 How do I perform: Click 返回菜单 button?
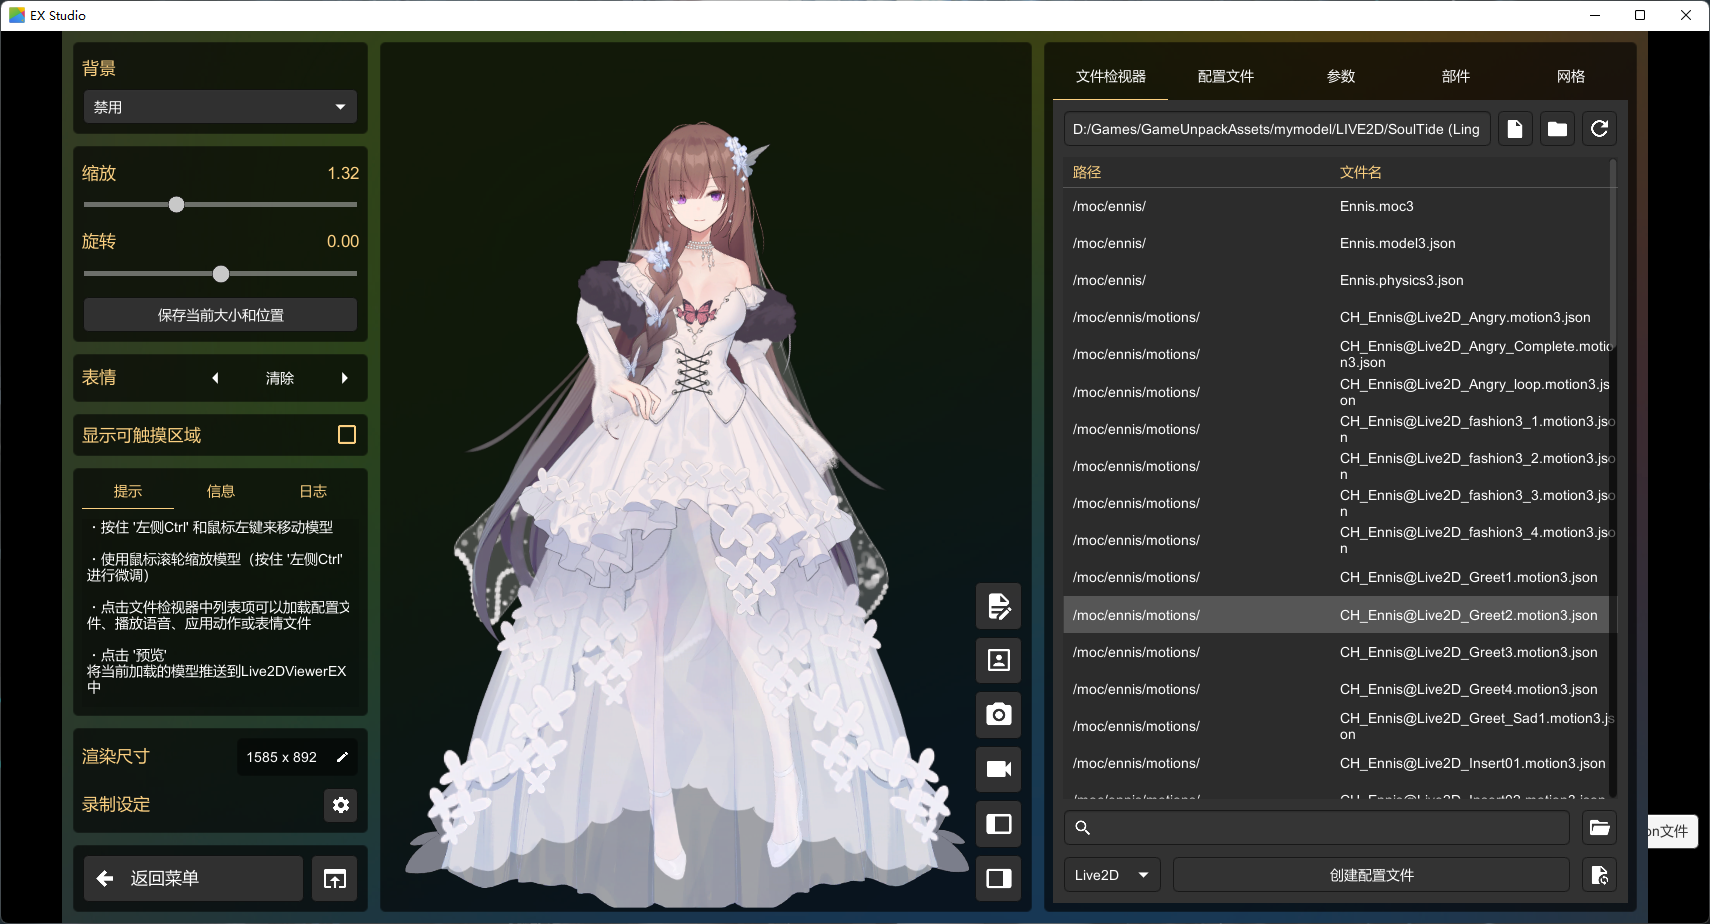coord(193,879)
